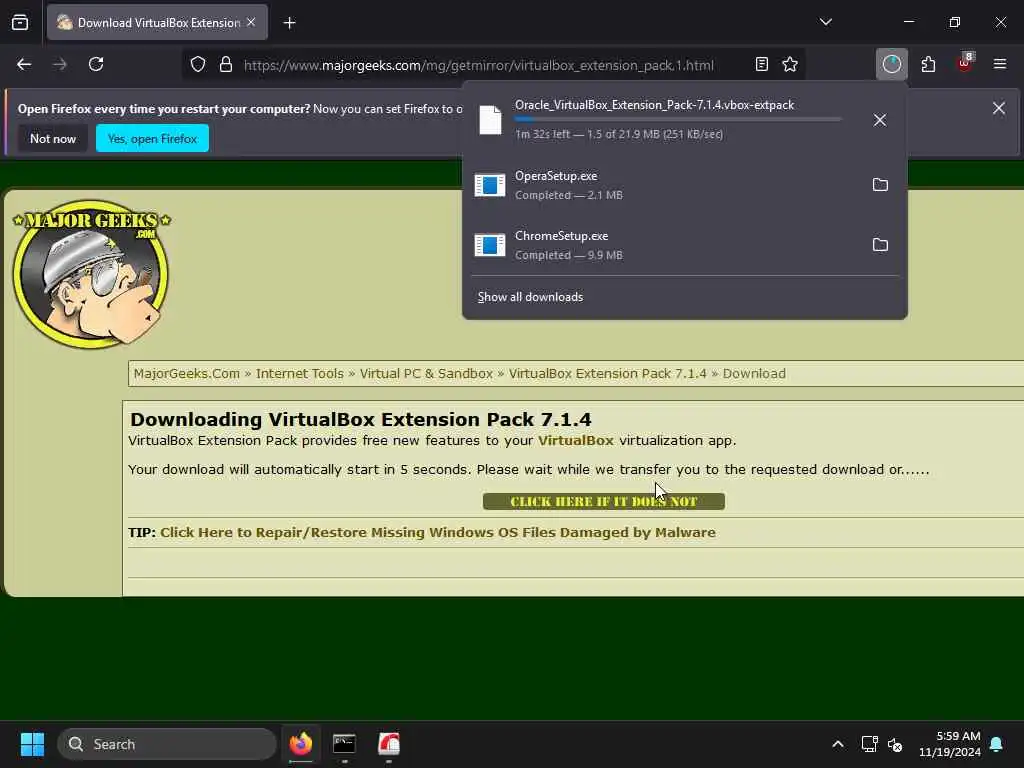Click the uBlock Origin extension icon

[x=965, y=63]
